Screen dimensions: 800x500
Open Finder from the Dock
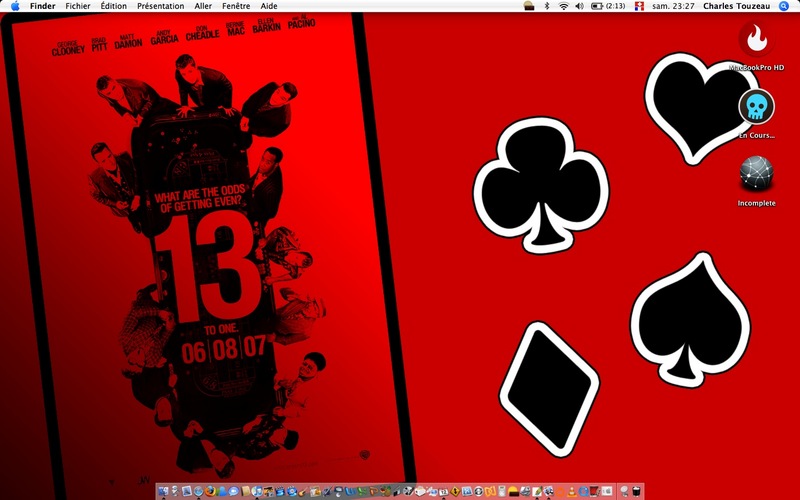(163, 491)
